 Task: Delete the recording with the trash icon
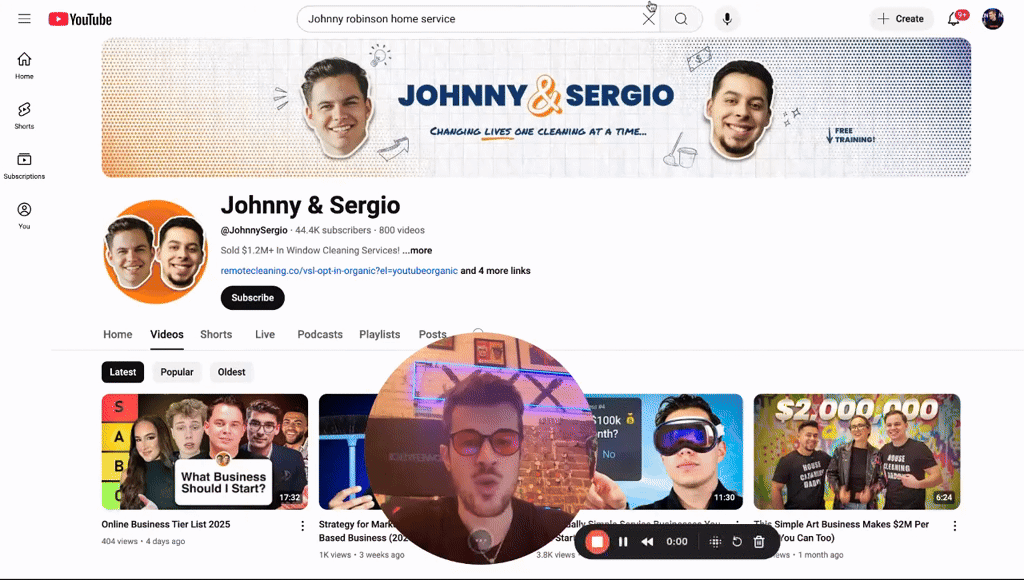click(759, 541)
